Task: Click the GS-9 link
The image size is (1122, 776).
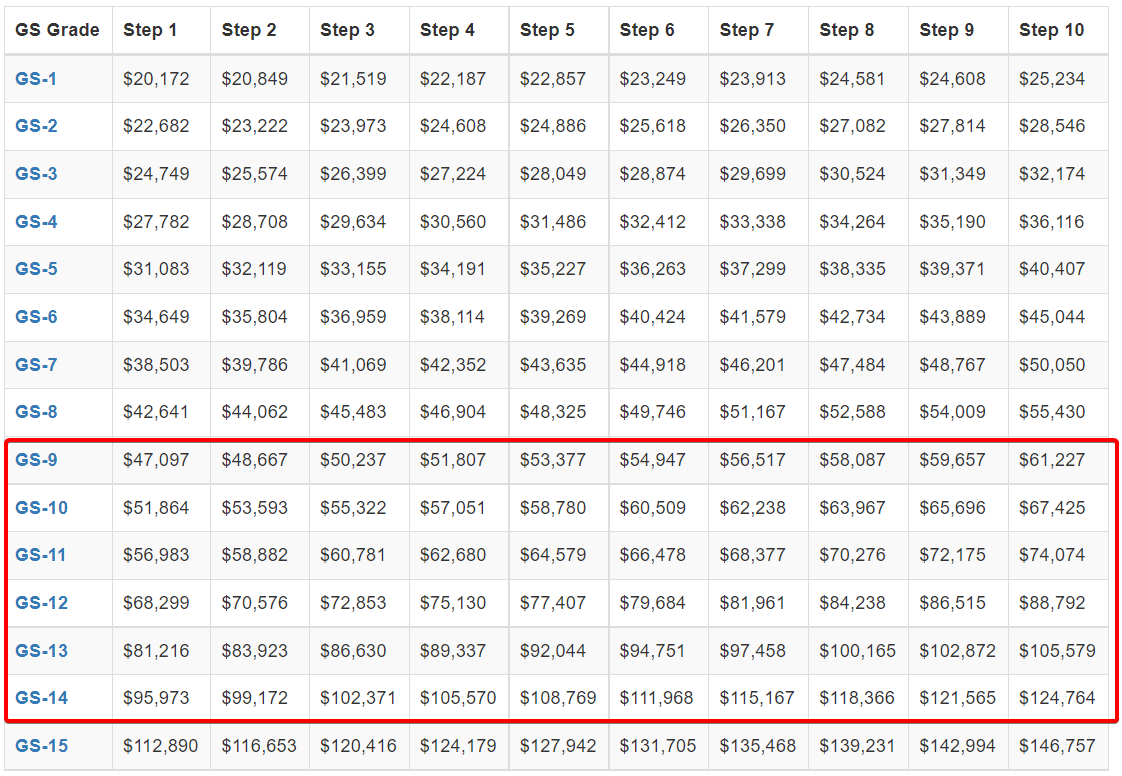Action: pos(36,460)
